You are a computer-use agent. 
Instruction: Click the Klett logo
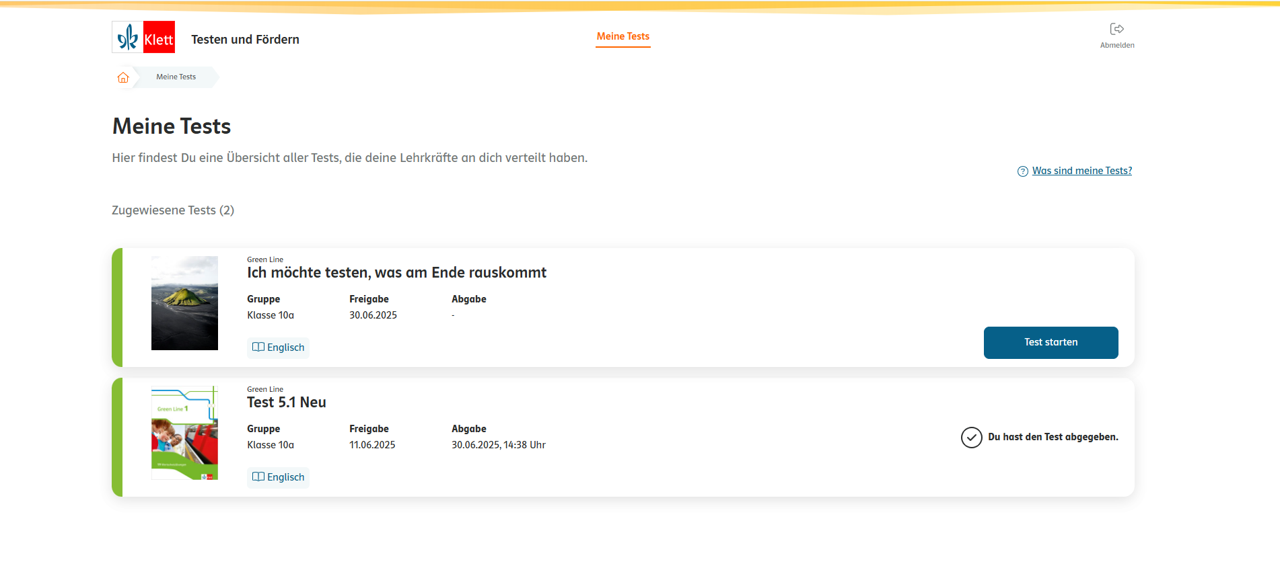point(144,37)
